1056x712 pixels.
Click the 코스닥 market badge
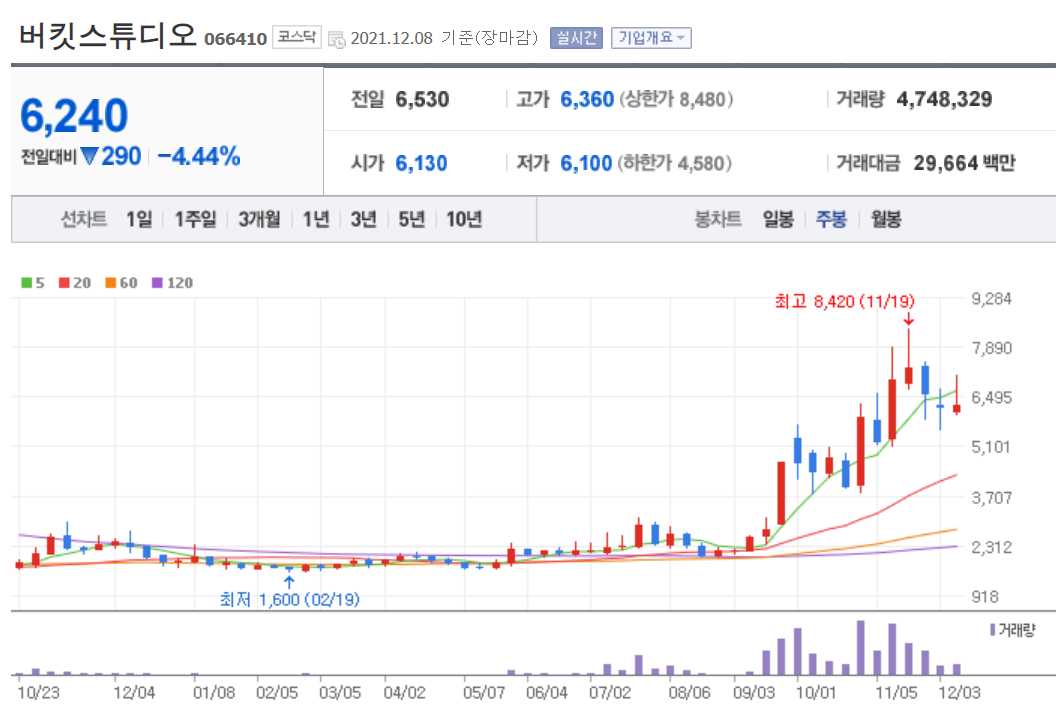pyautogui.click(x=296, y=36)
